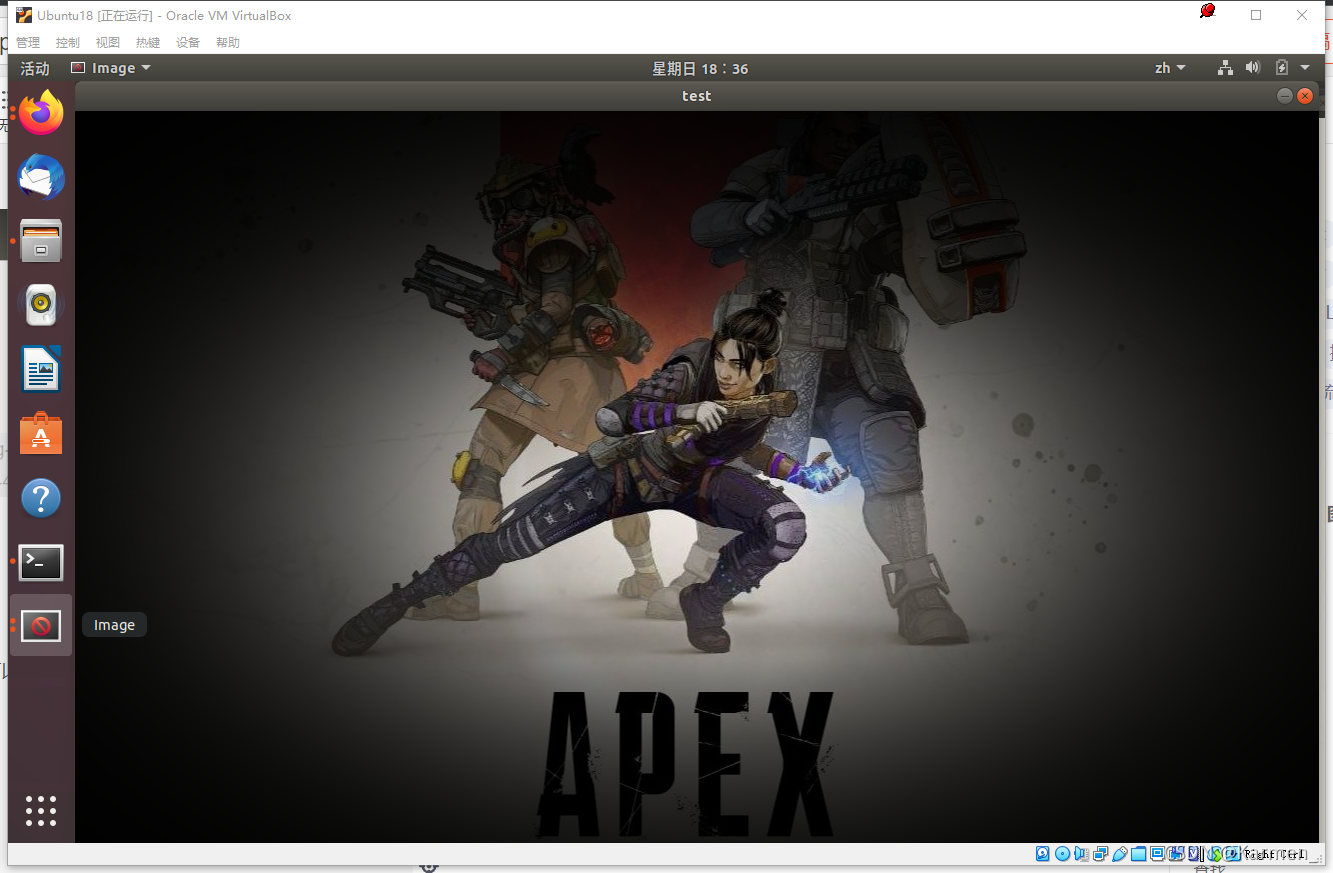Expand the Image app menu in the top bar
Viewport: 1333px width, 873px height.
[x=111, y=68]
